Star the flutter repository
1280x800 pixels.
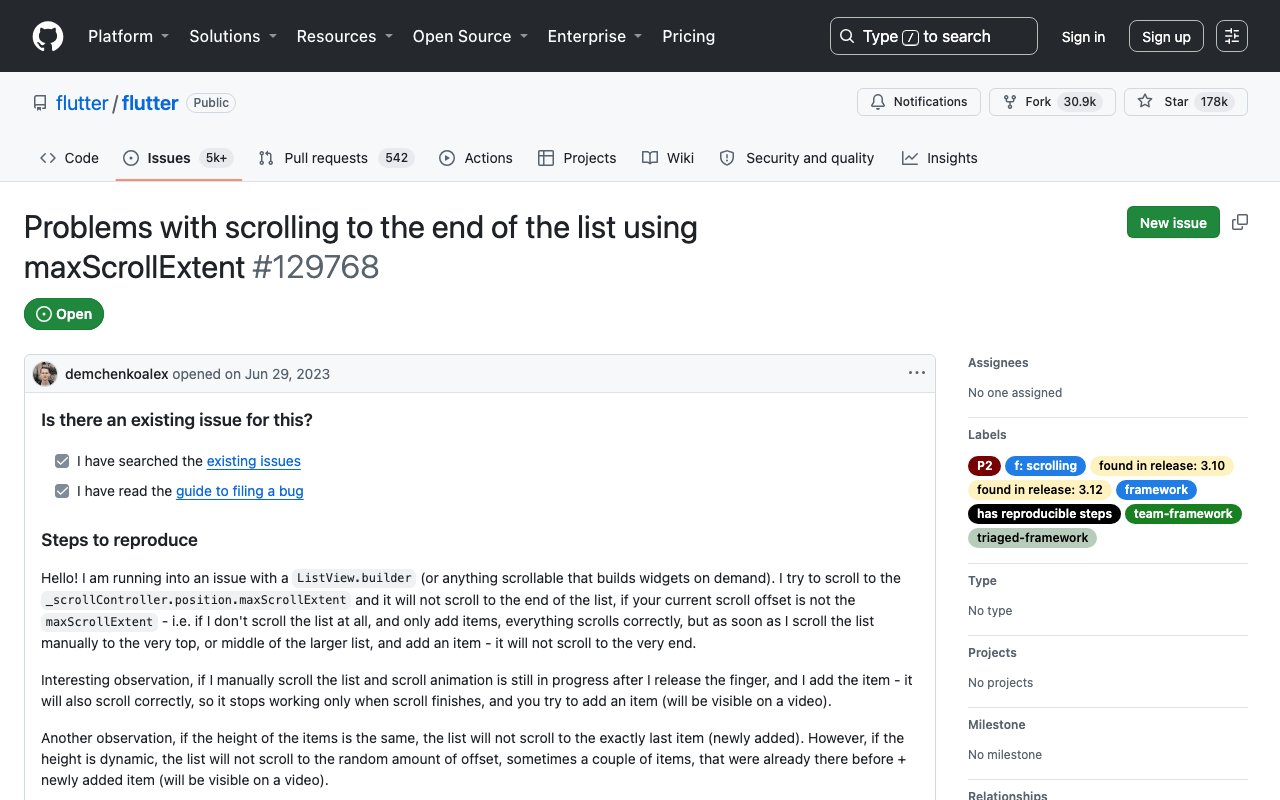(x=1186, y=102)
